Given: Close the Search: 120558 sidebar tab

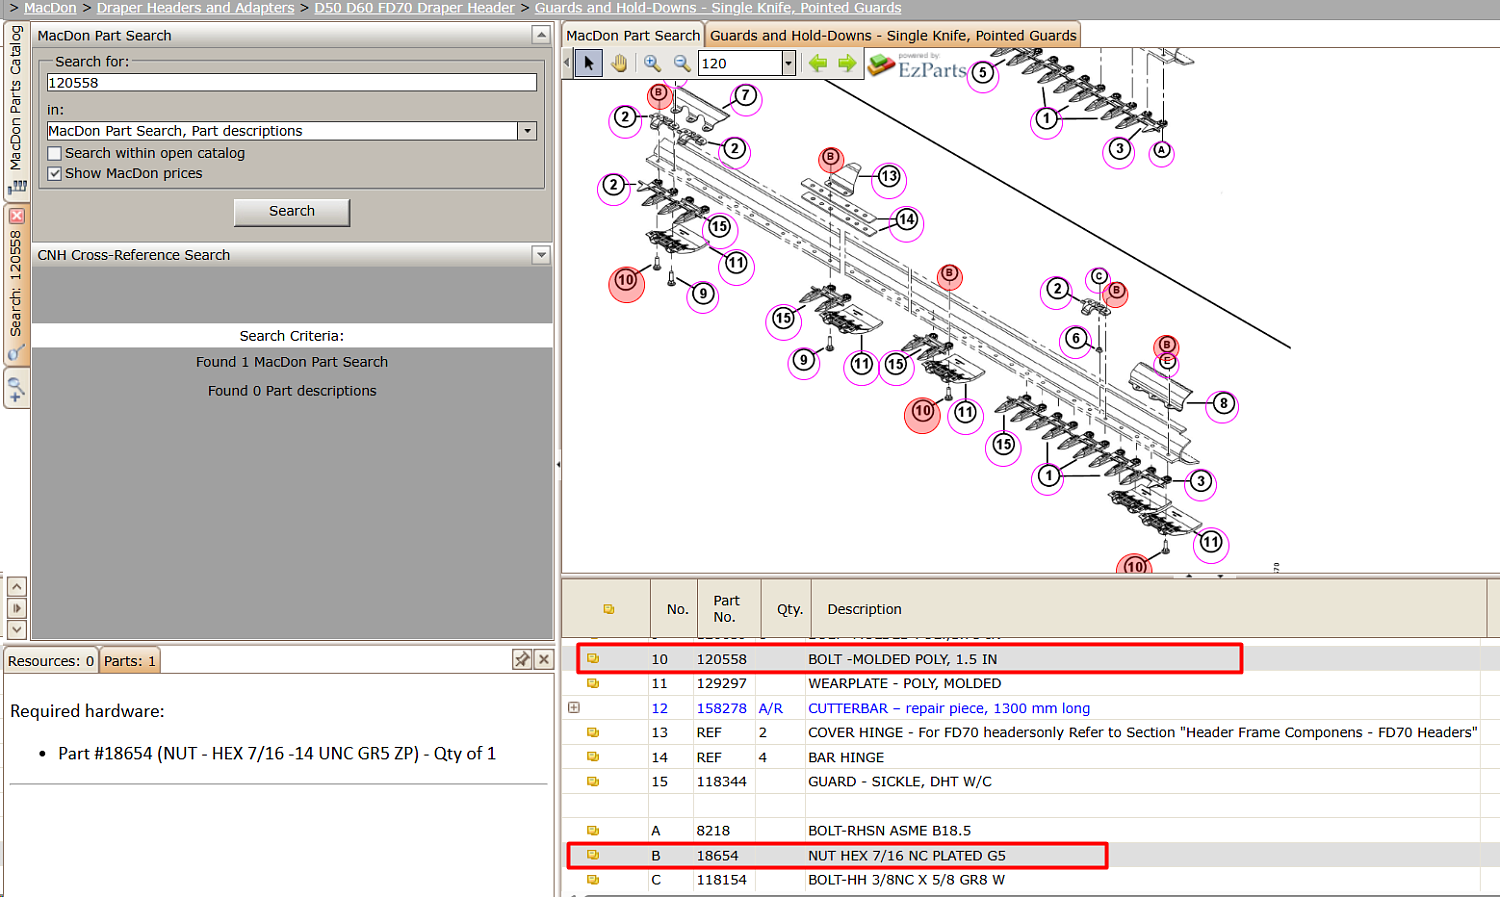Looking at the screenshot, I should [16, 215].
